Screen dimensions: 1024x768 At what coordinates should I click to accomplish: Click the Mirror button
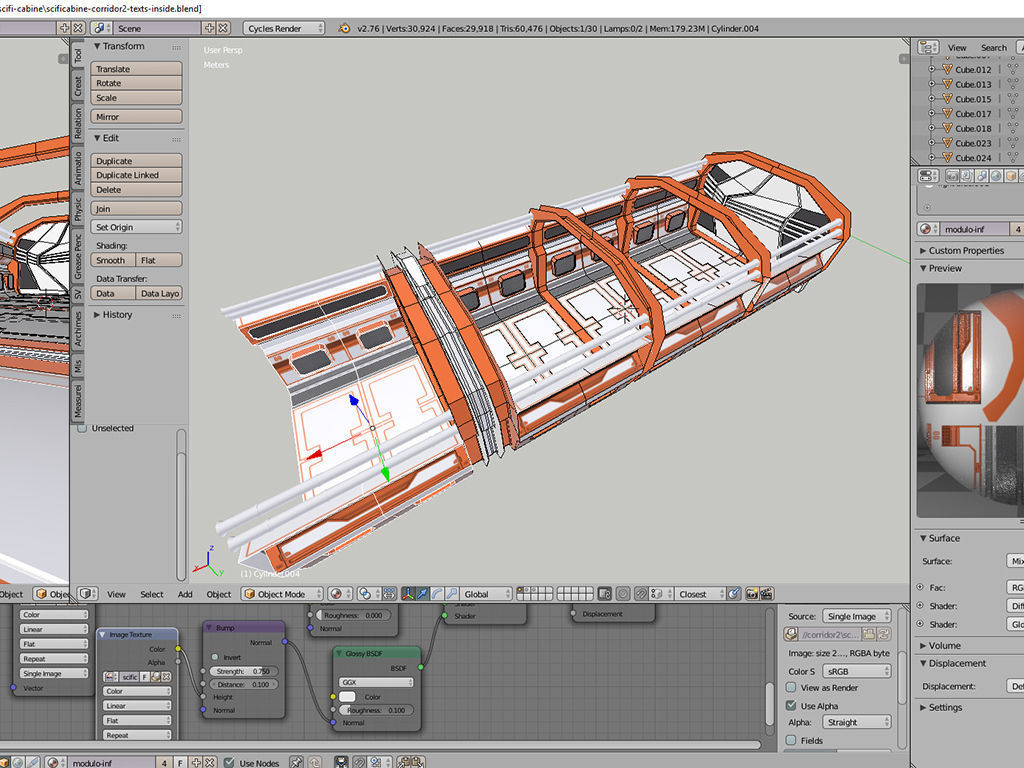point(136,116)
